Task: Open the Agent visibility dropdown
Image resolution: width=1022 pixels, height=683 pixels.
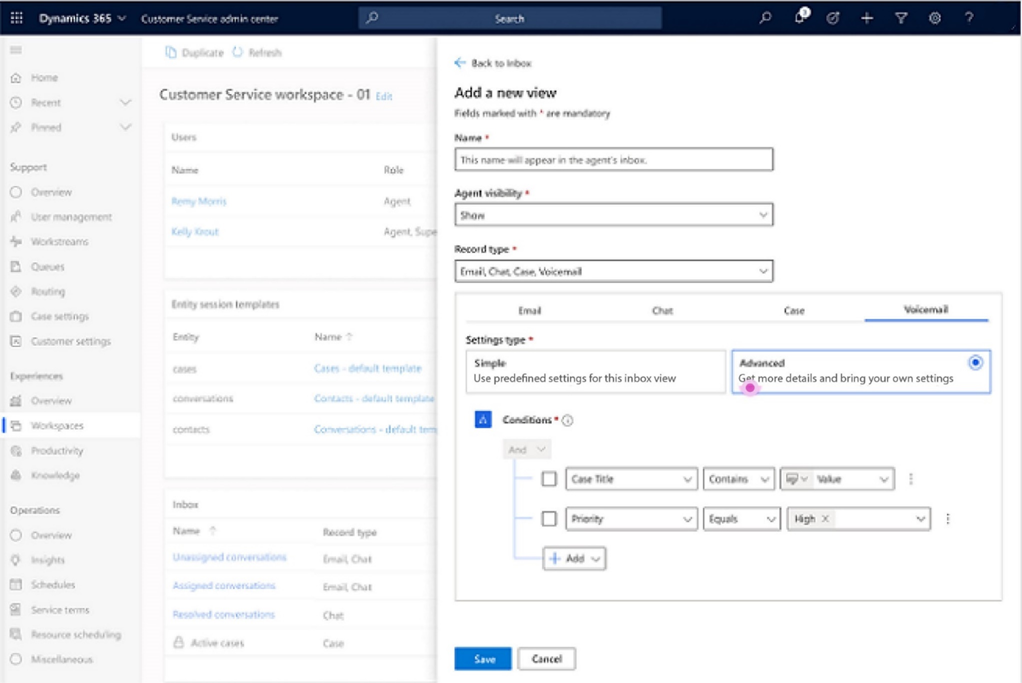Action: [613, 215]
